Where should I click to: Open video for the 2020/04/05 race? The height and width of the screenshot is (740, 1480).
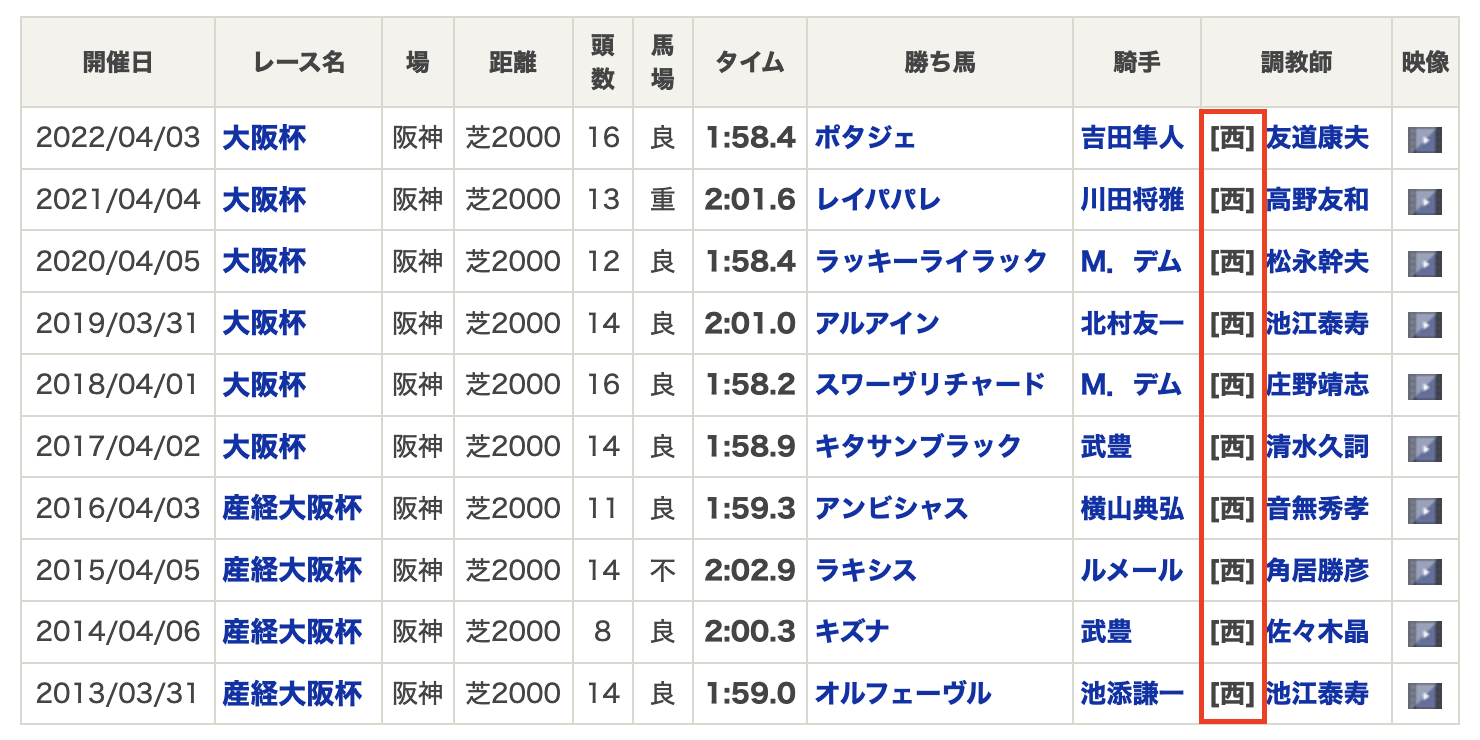[x=1424, y=264]
